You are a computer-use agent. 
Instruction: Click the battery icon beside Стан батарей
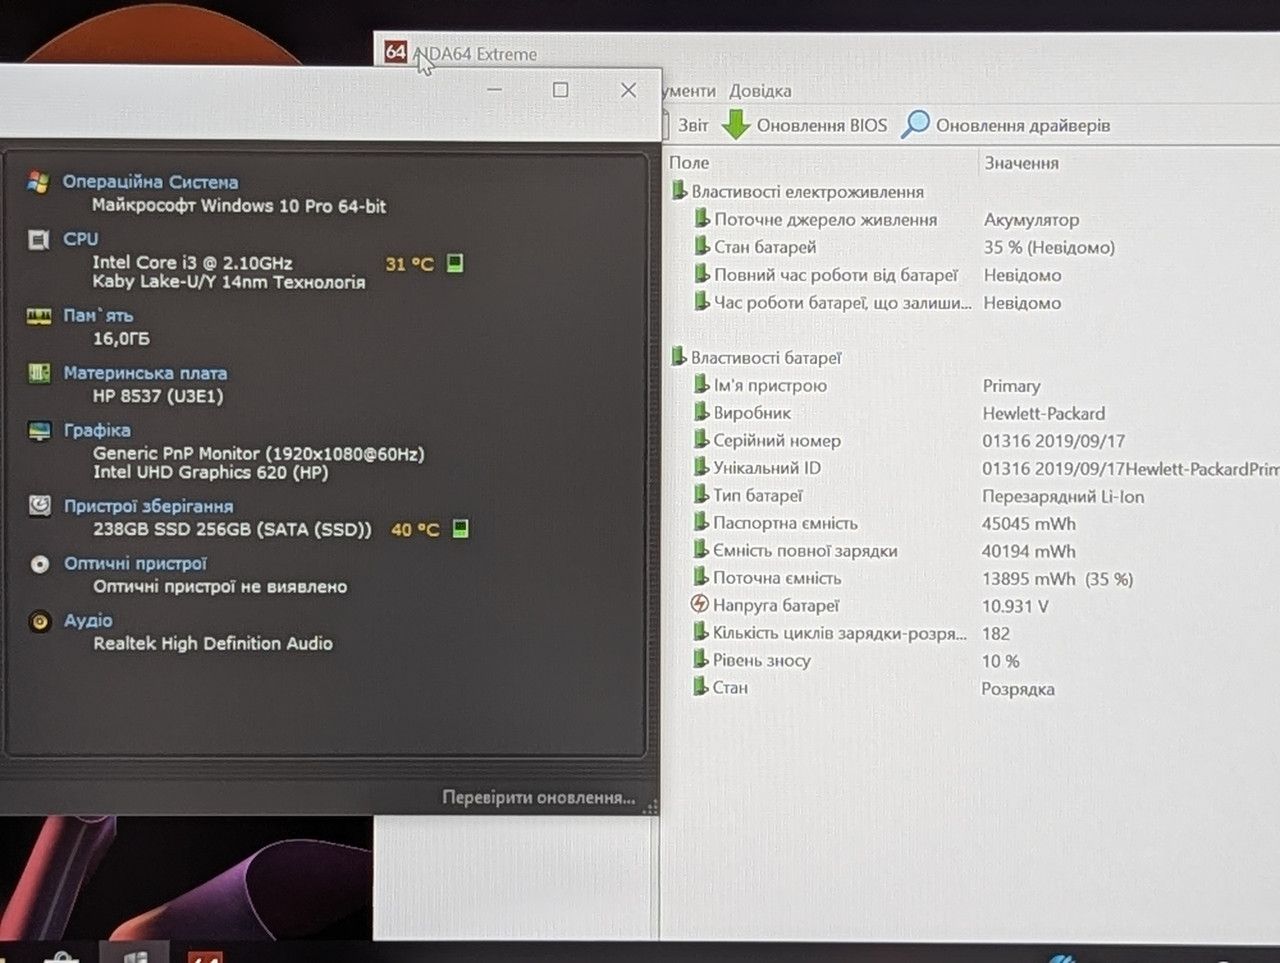tap(702, 247)
